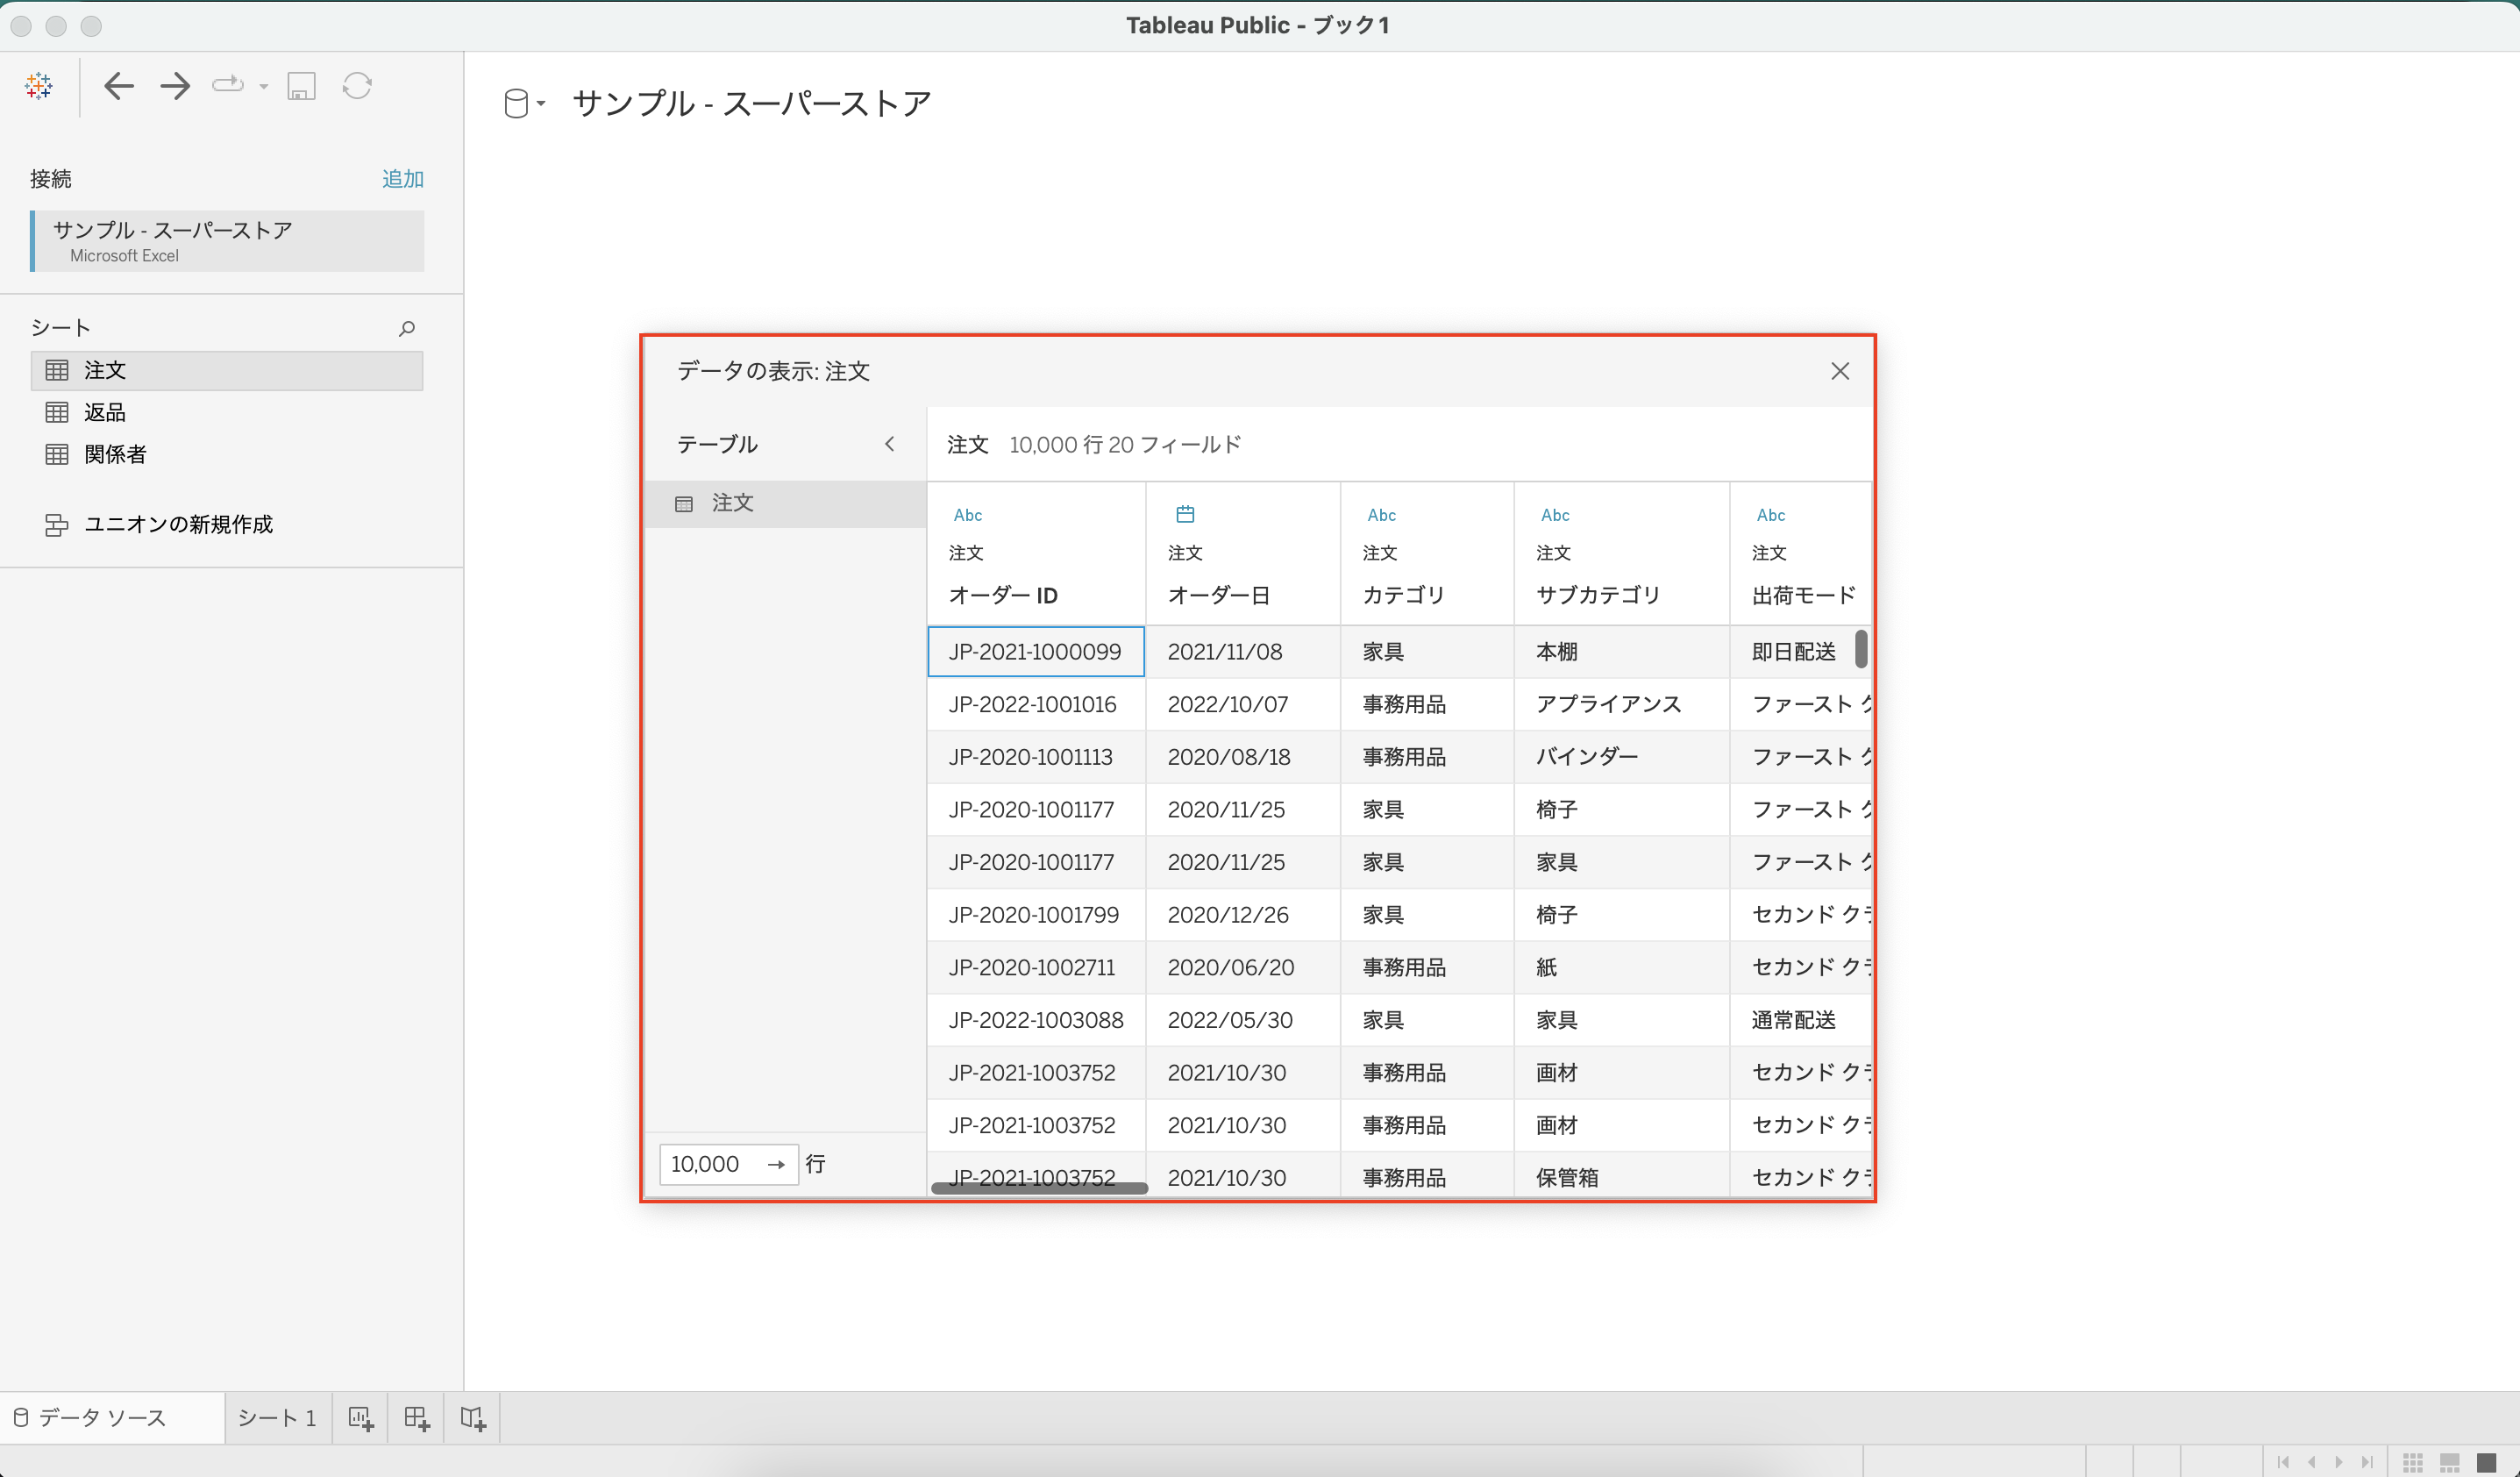
Task: Save the workbook using the save icon
Action: [x=301, y=86]
